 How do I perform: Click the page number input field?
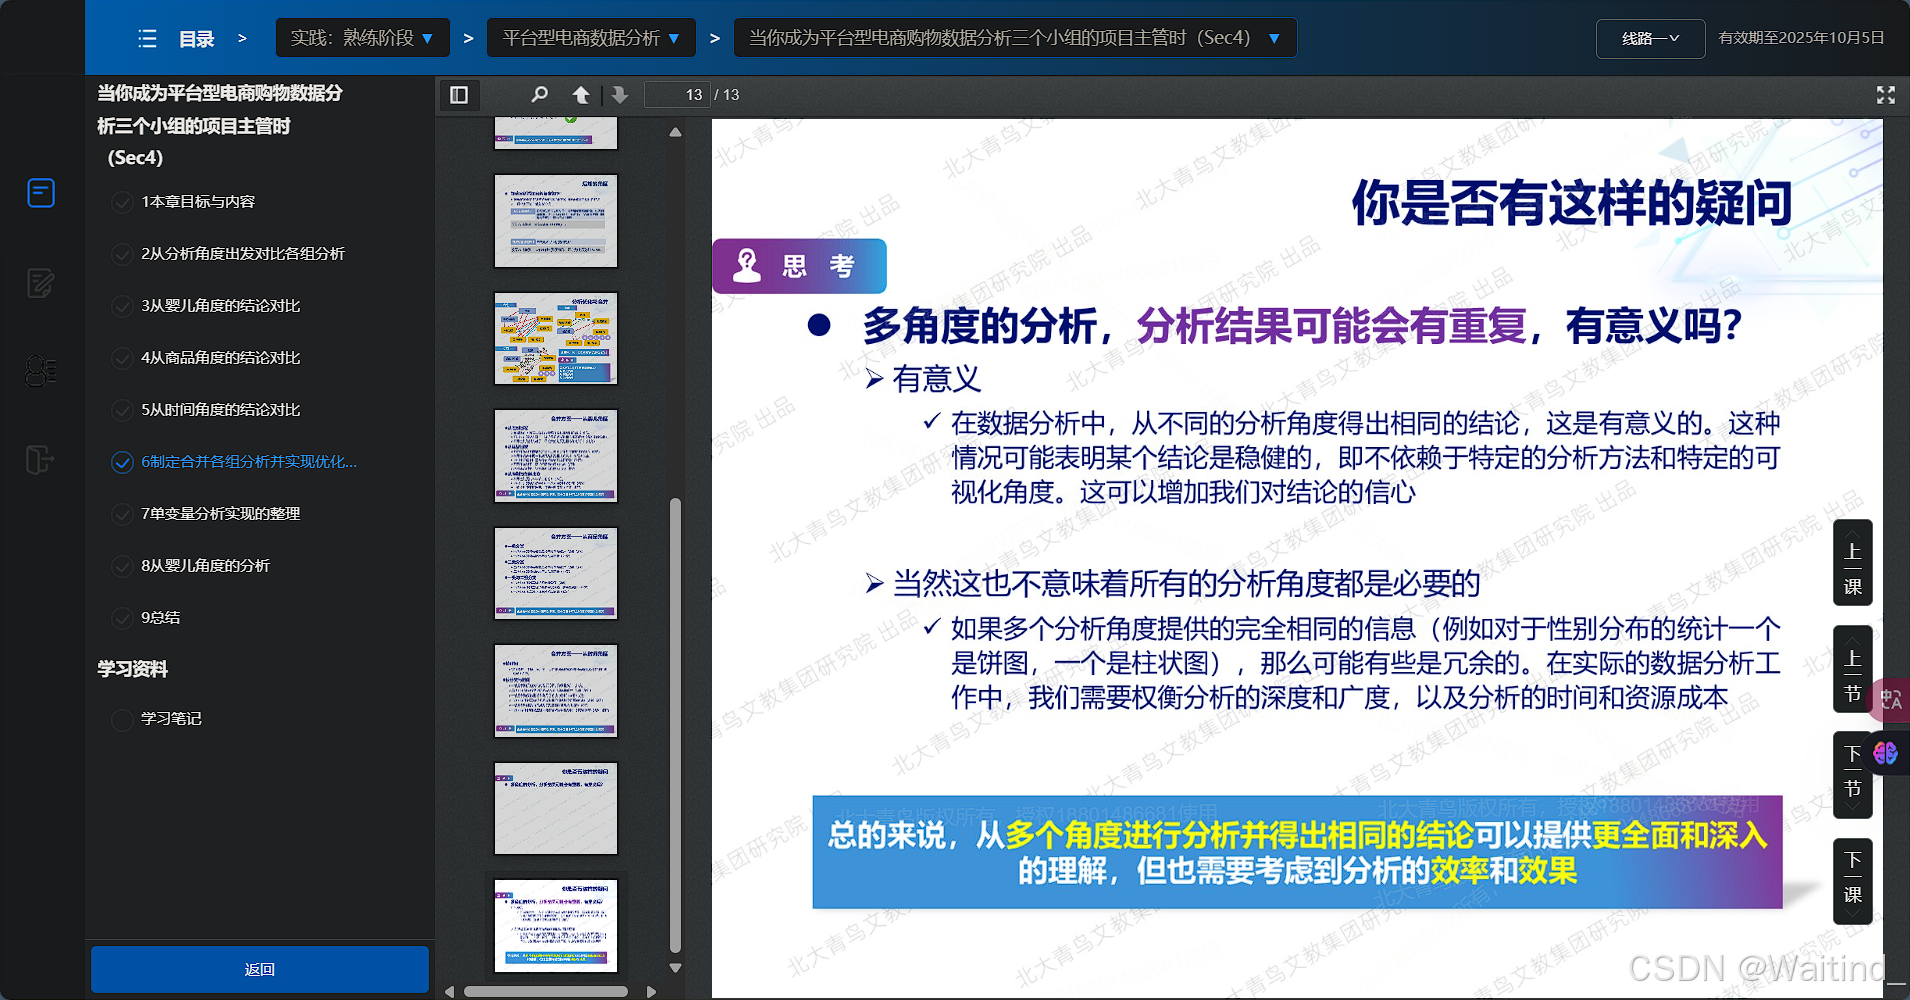coord(677,95)
